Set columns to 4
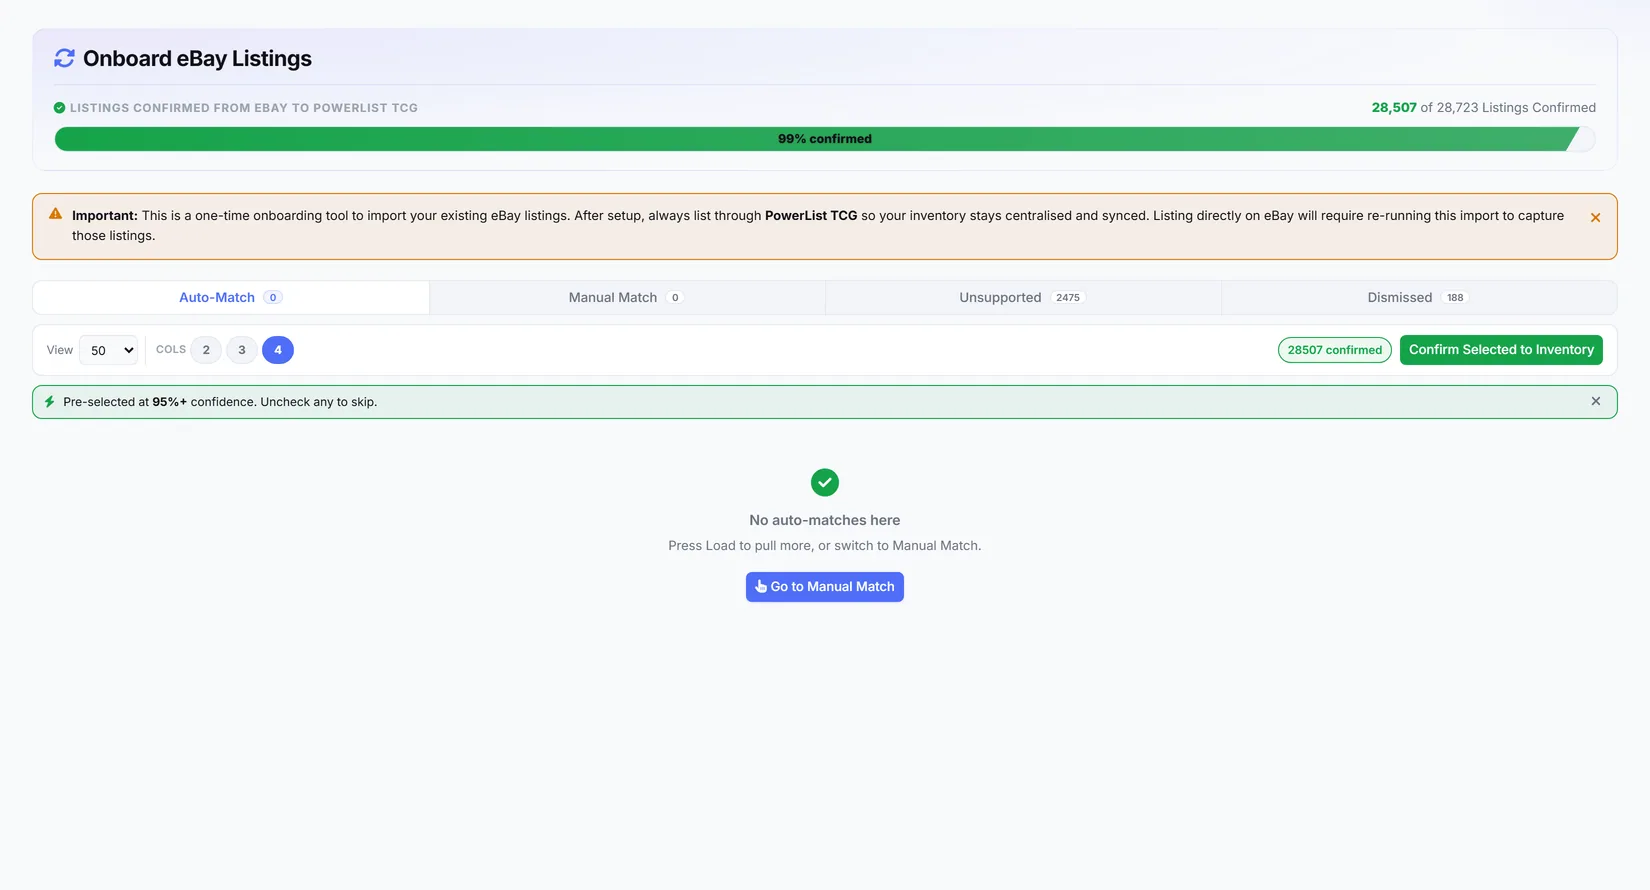This screenshot has height=890, width=1650. (x=278, y=350)
